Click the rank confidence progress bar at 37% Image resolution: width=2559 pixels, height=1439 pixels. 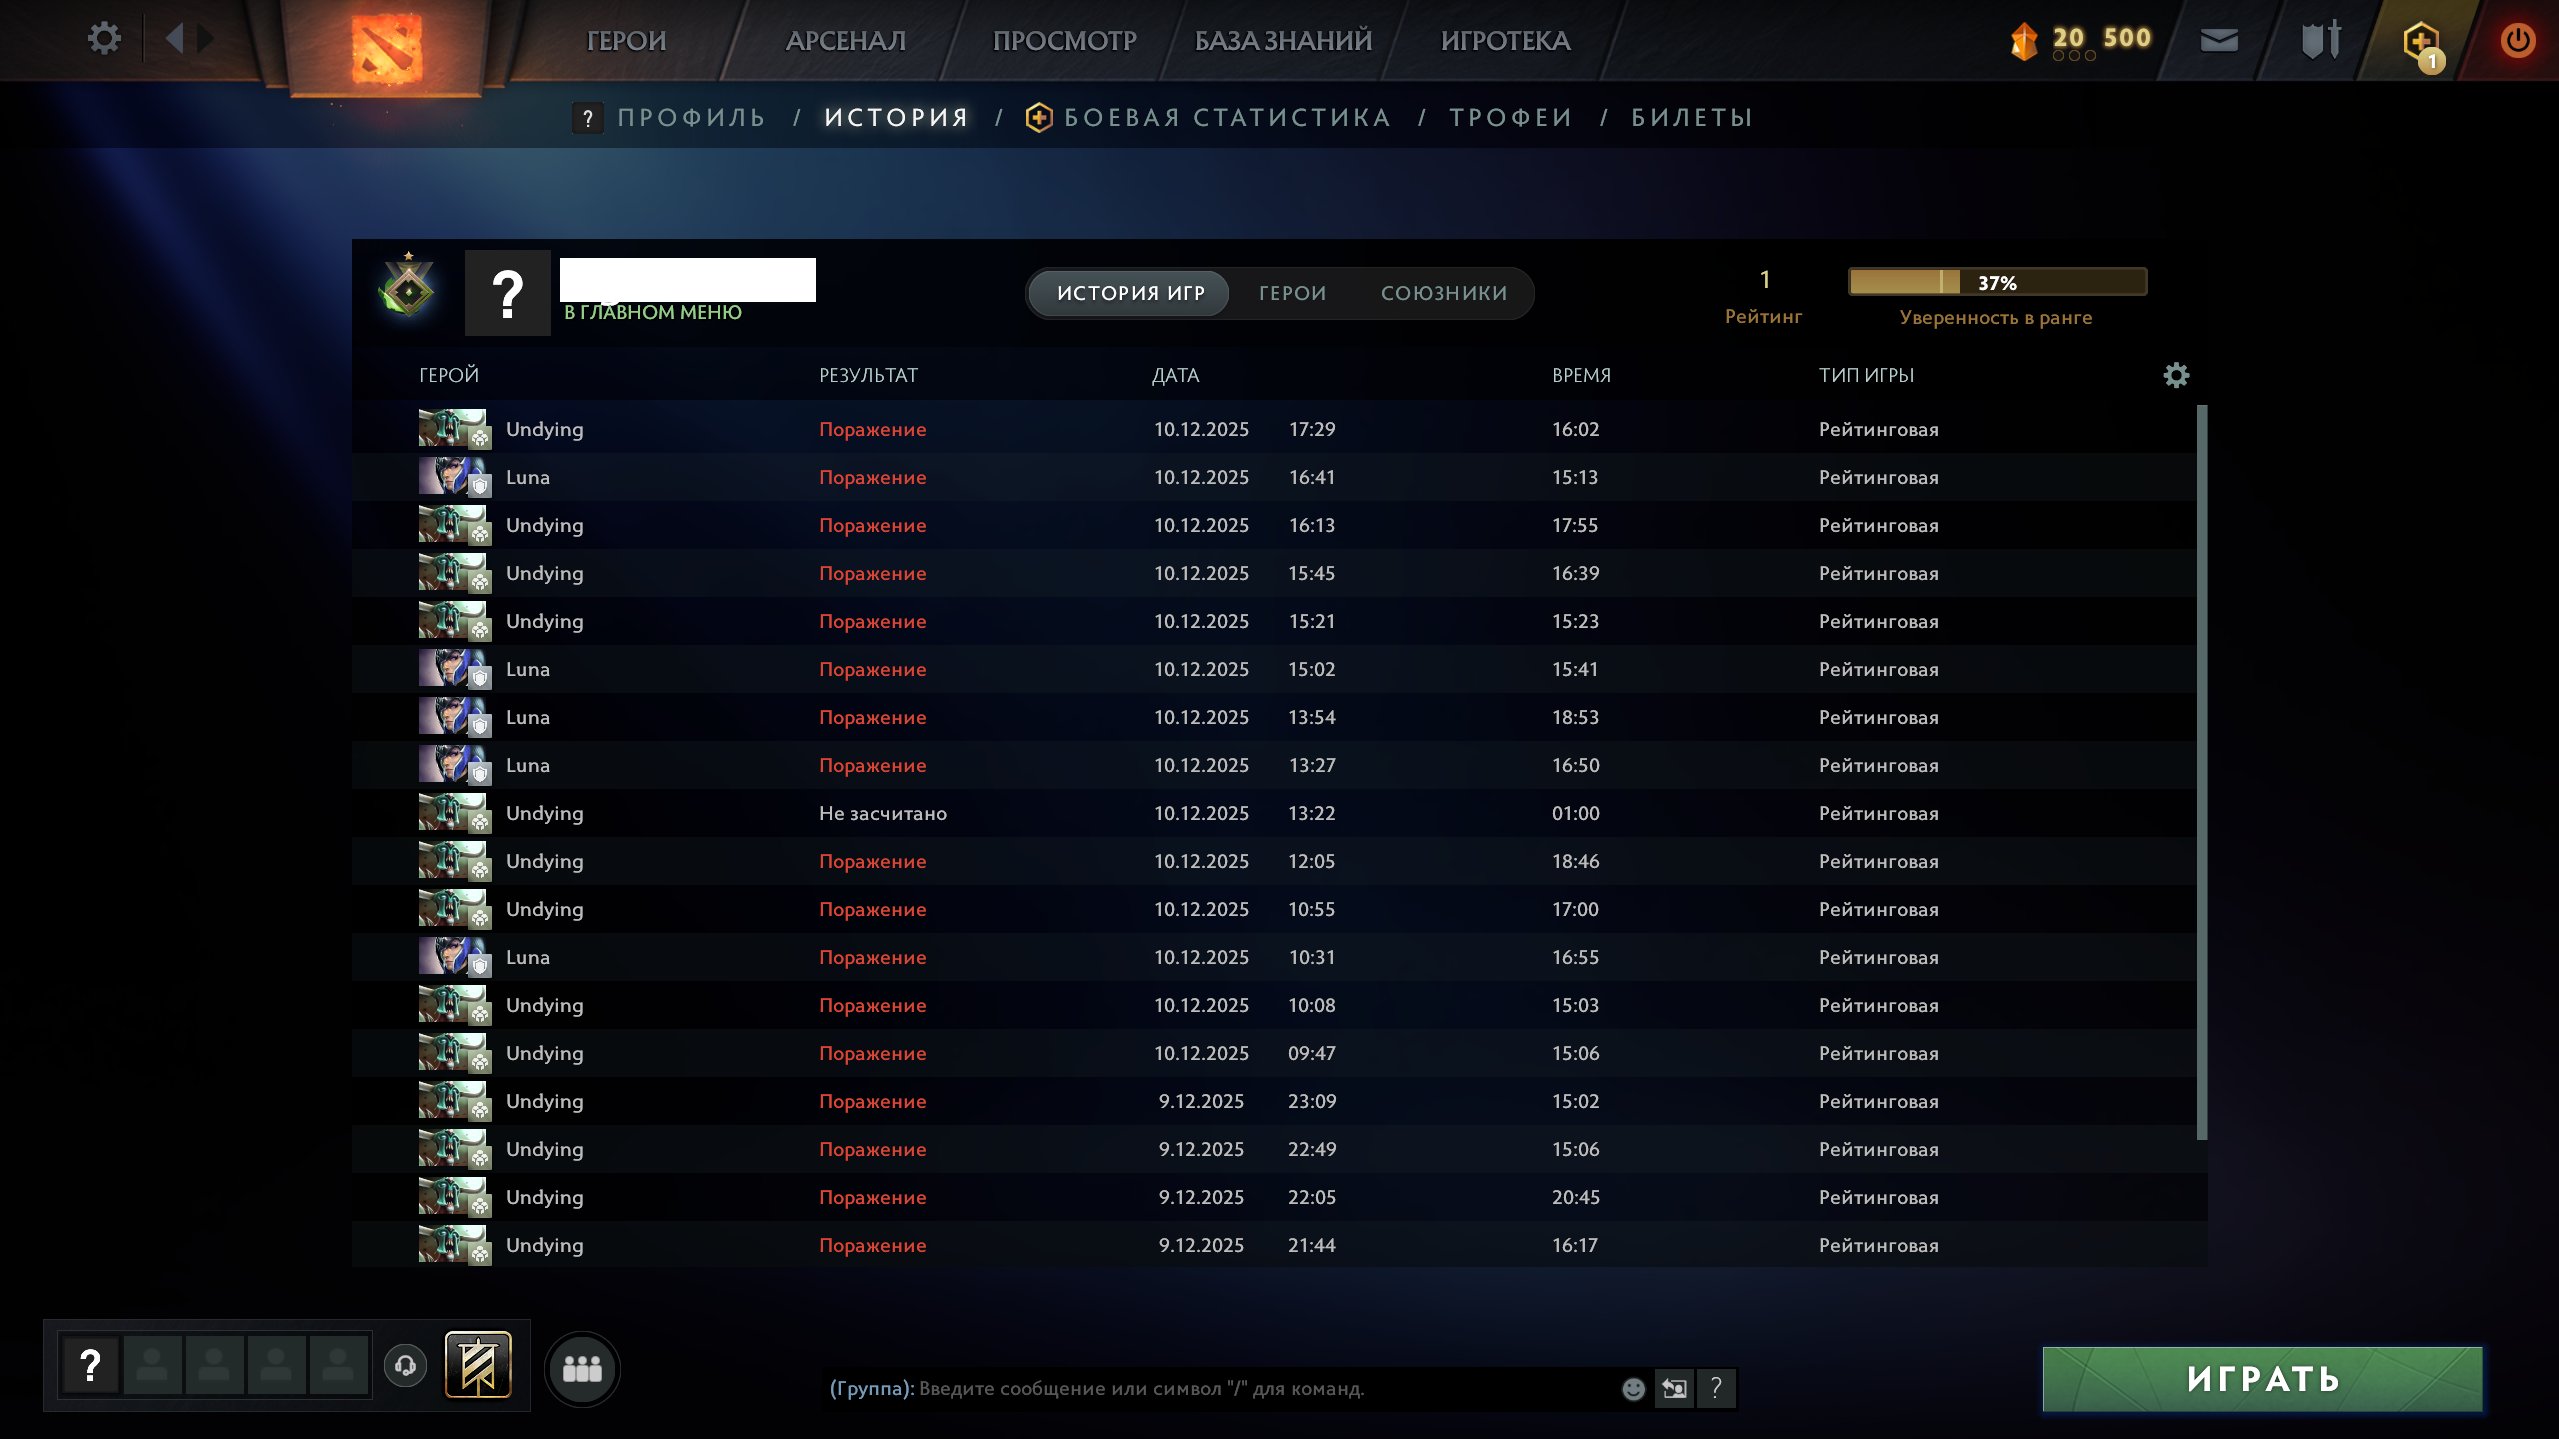click(2000, 283)
